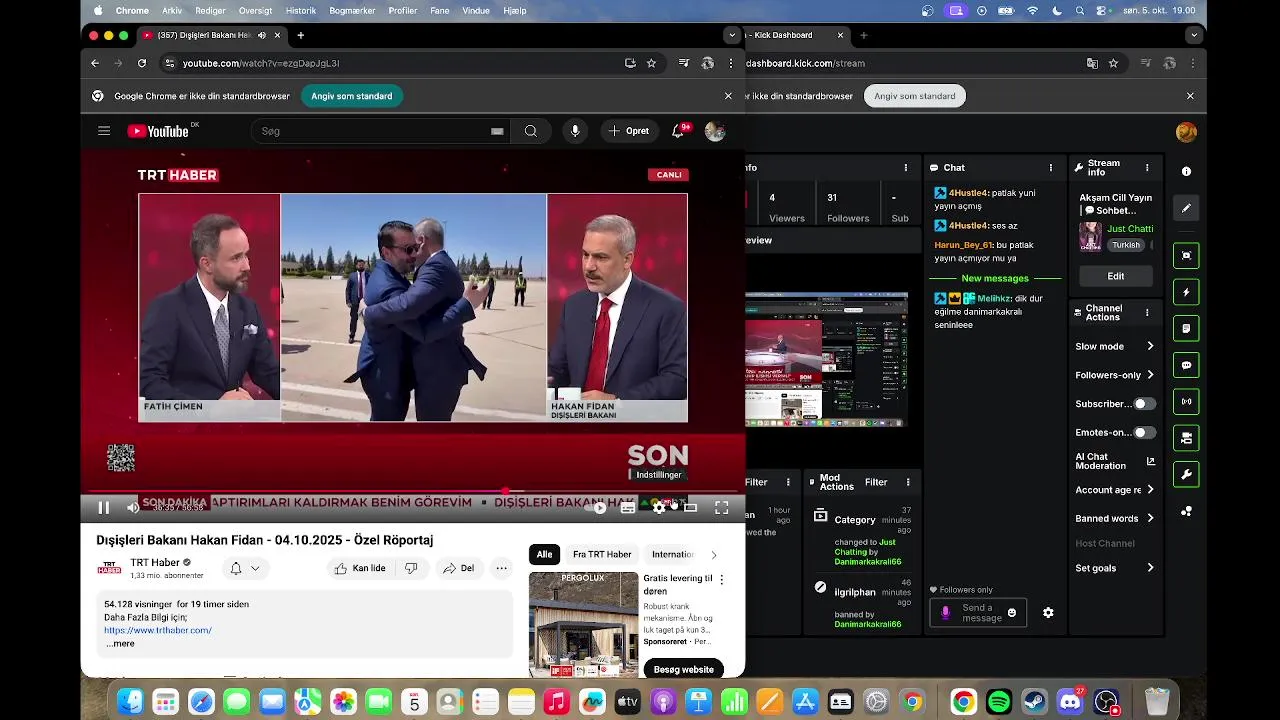Click the YouTube search magnifier button
The width and height of the screenshot is (1280, 720).
point(531,131)
